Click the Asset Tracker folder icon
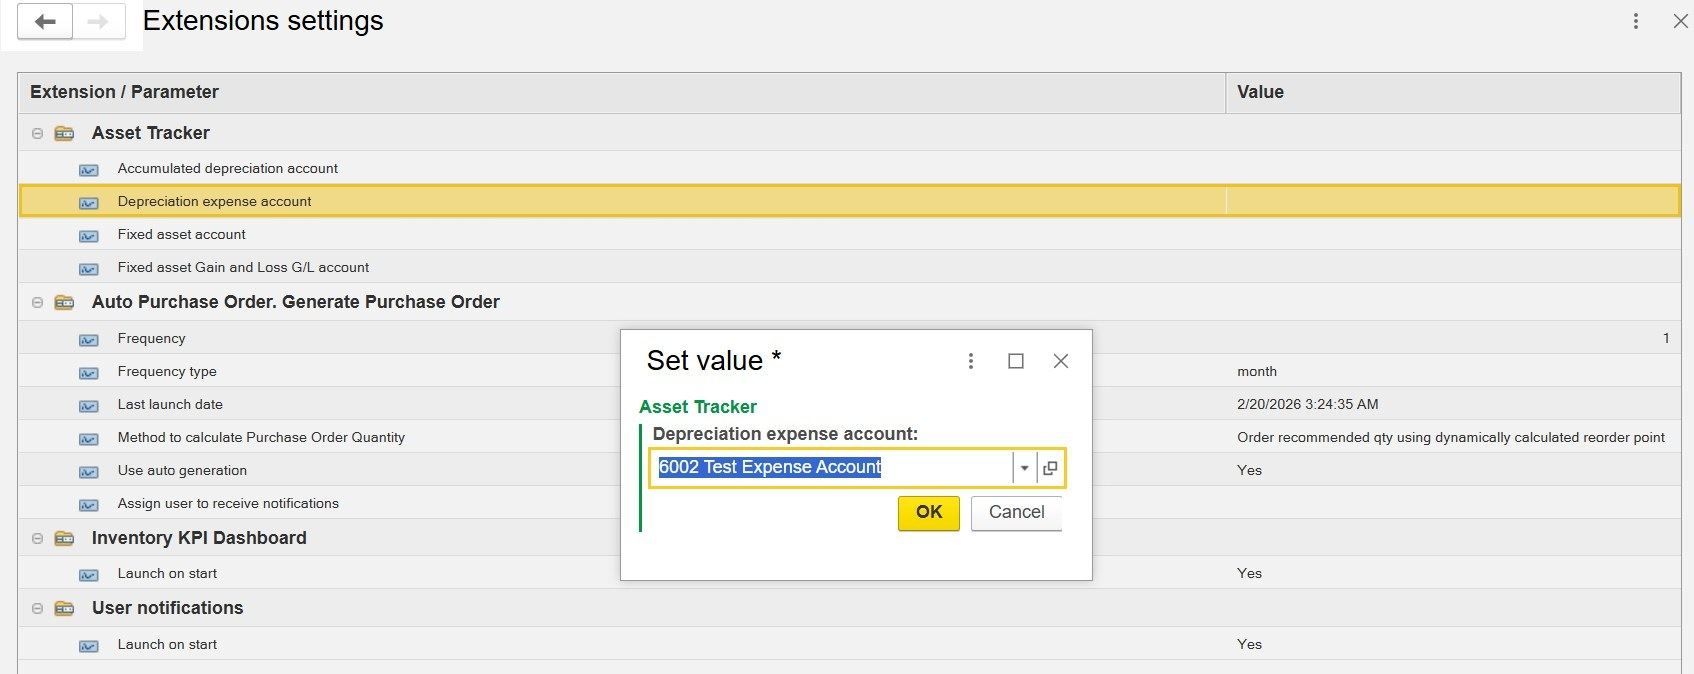The image size is (1694, 674). click(65, 133)
